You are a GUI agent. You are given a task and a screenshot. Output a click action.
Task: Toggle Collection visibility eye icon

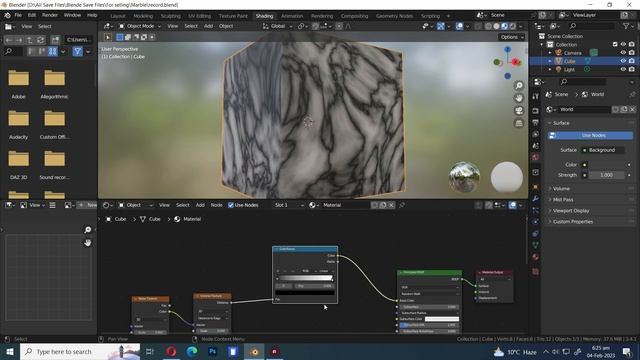[623, 44]
